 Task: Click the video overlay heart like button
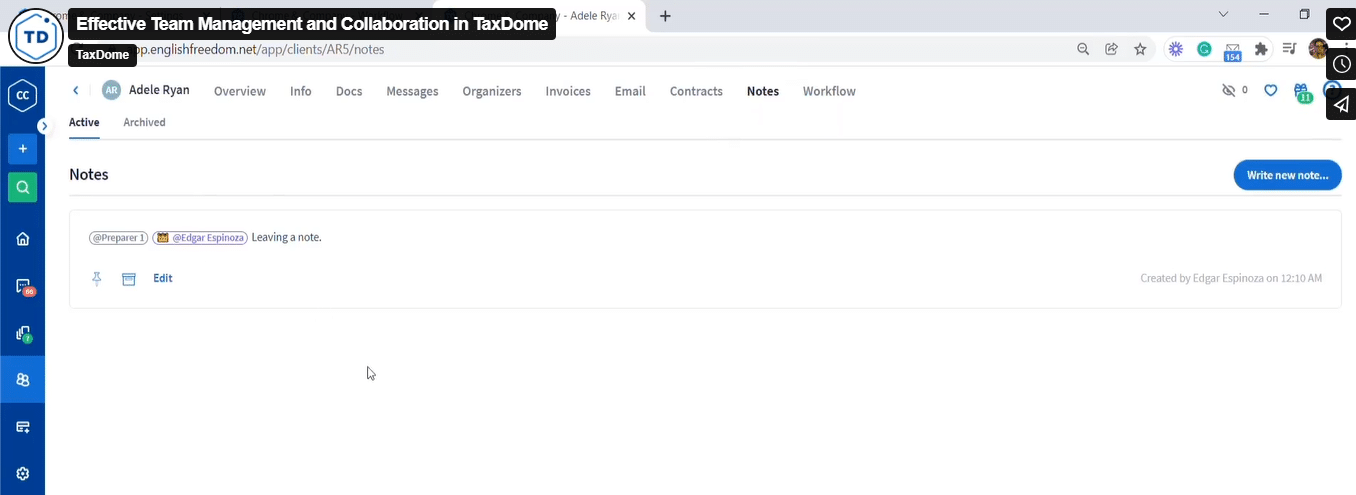pos(1341,24)
